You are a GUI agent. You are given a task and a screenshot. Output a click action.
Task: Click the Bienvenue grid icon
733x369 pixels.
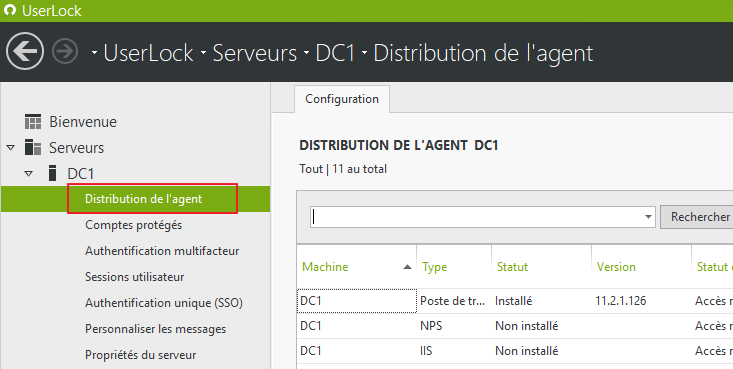[33, 122]
